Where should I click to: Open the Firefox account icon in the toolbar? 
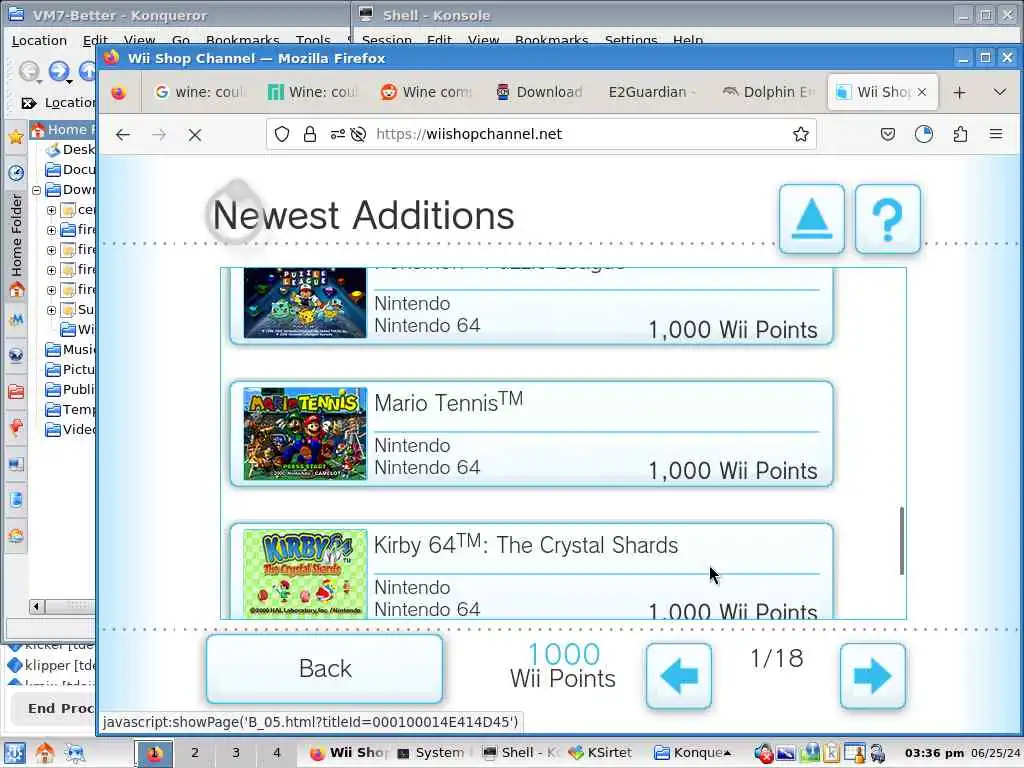[923, 135]
